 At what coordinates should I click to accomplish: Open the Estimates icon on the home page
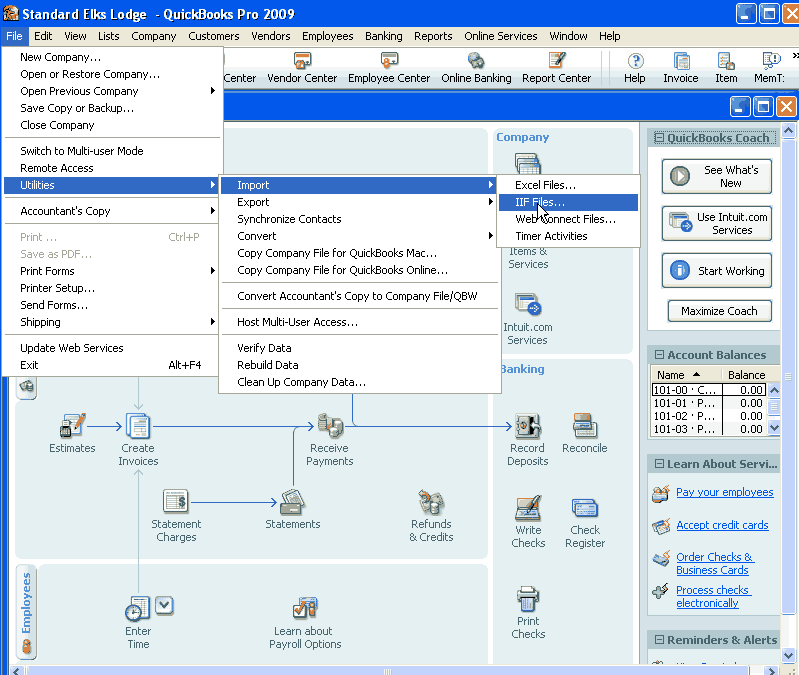pos(72,426)
